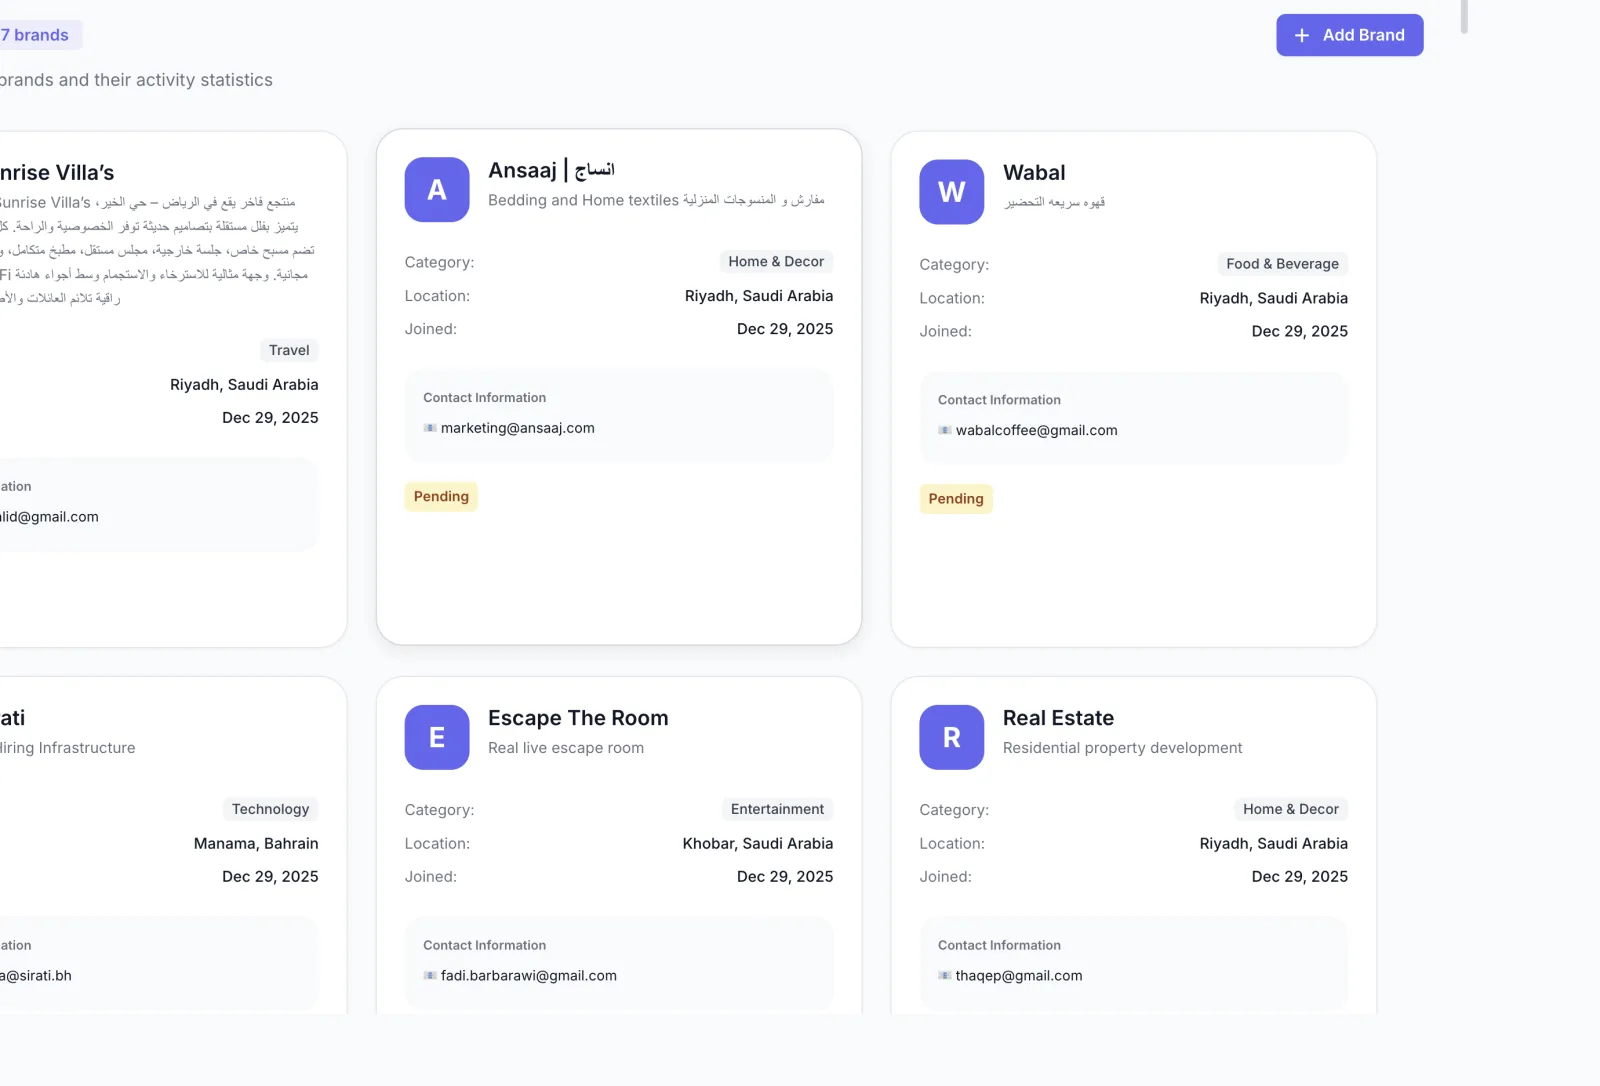1600x1086 pixels.
Task: Click the brands count badge
Action: [38, 35]
